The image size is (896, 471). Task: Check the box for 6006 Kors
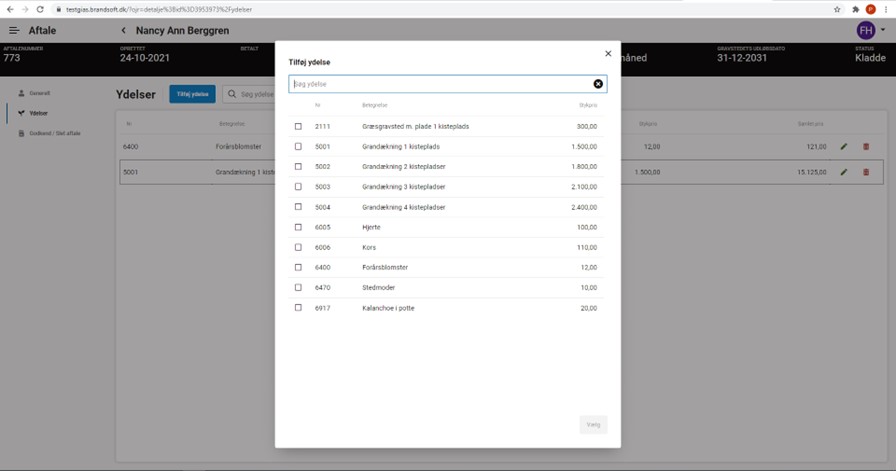[x=298, y=247]
